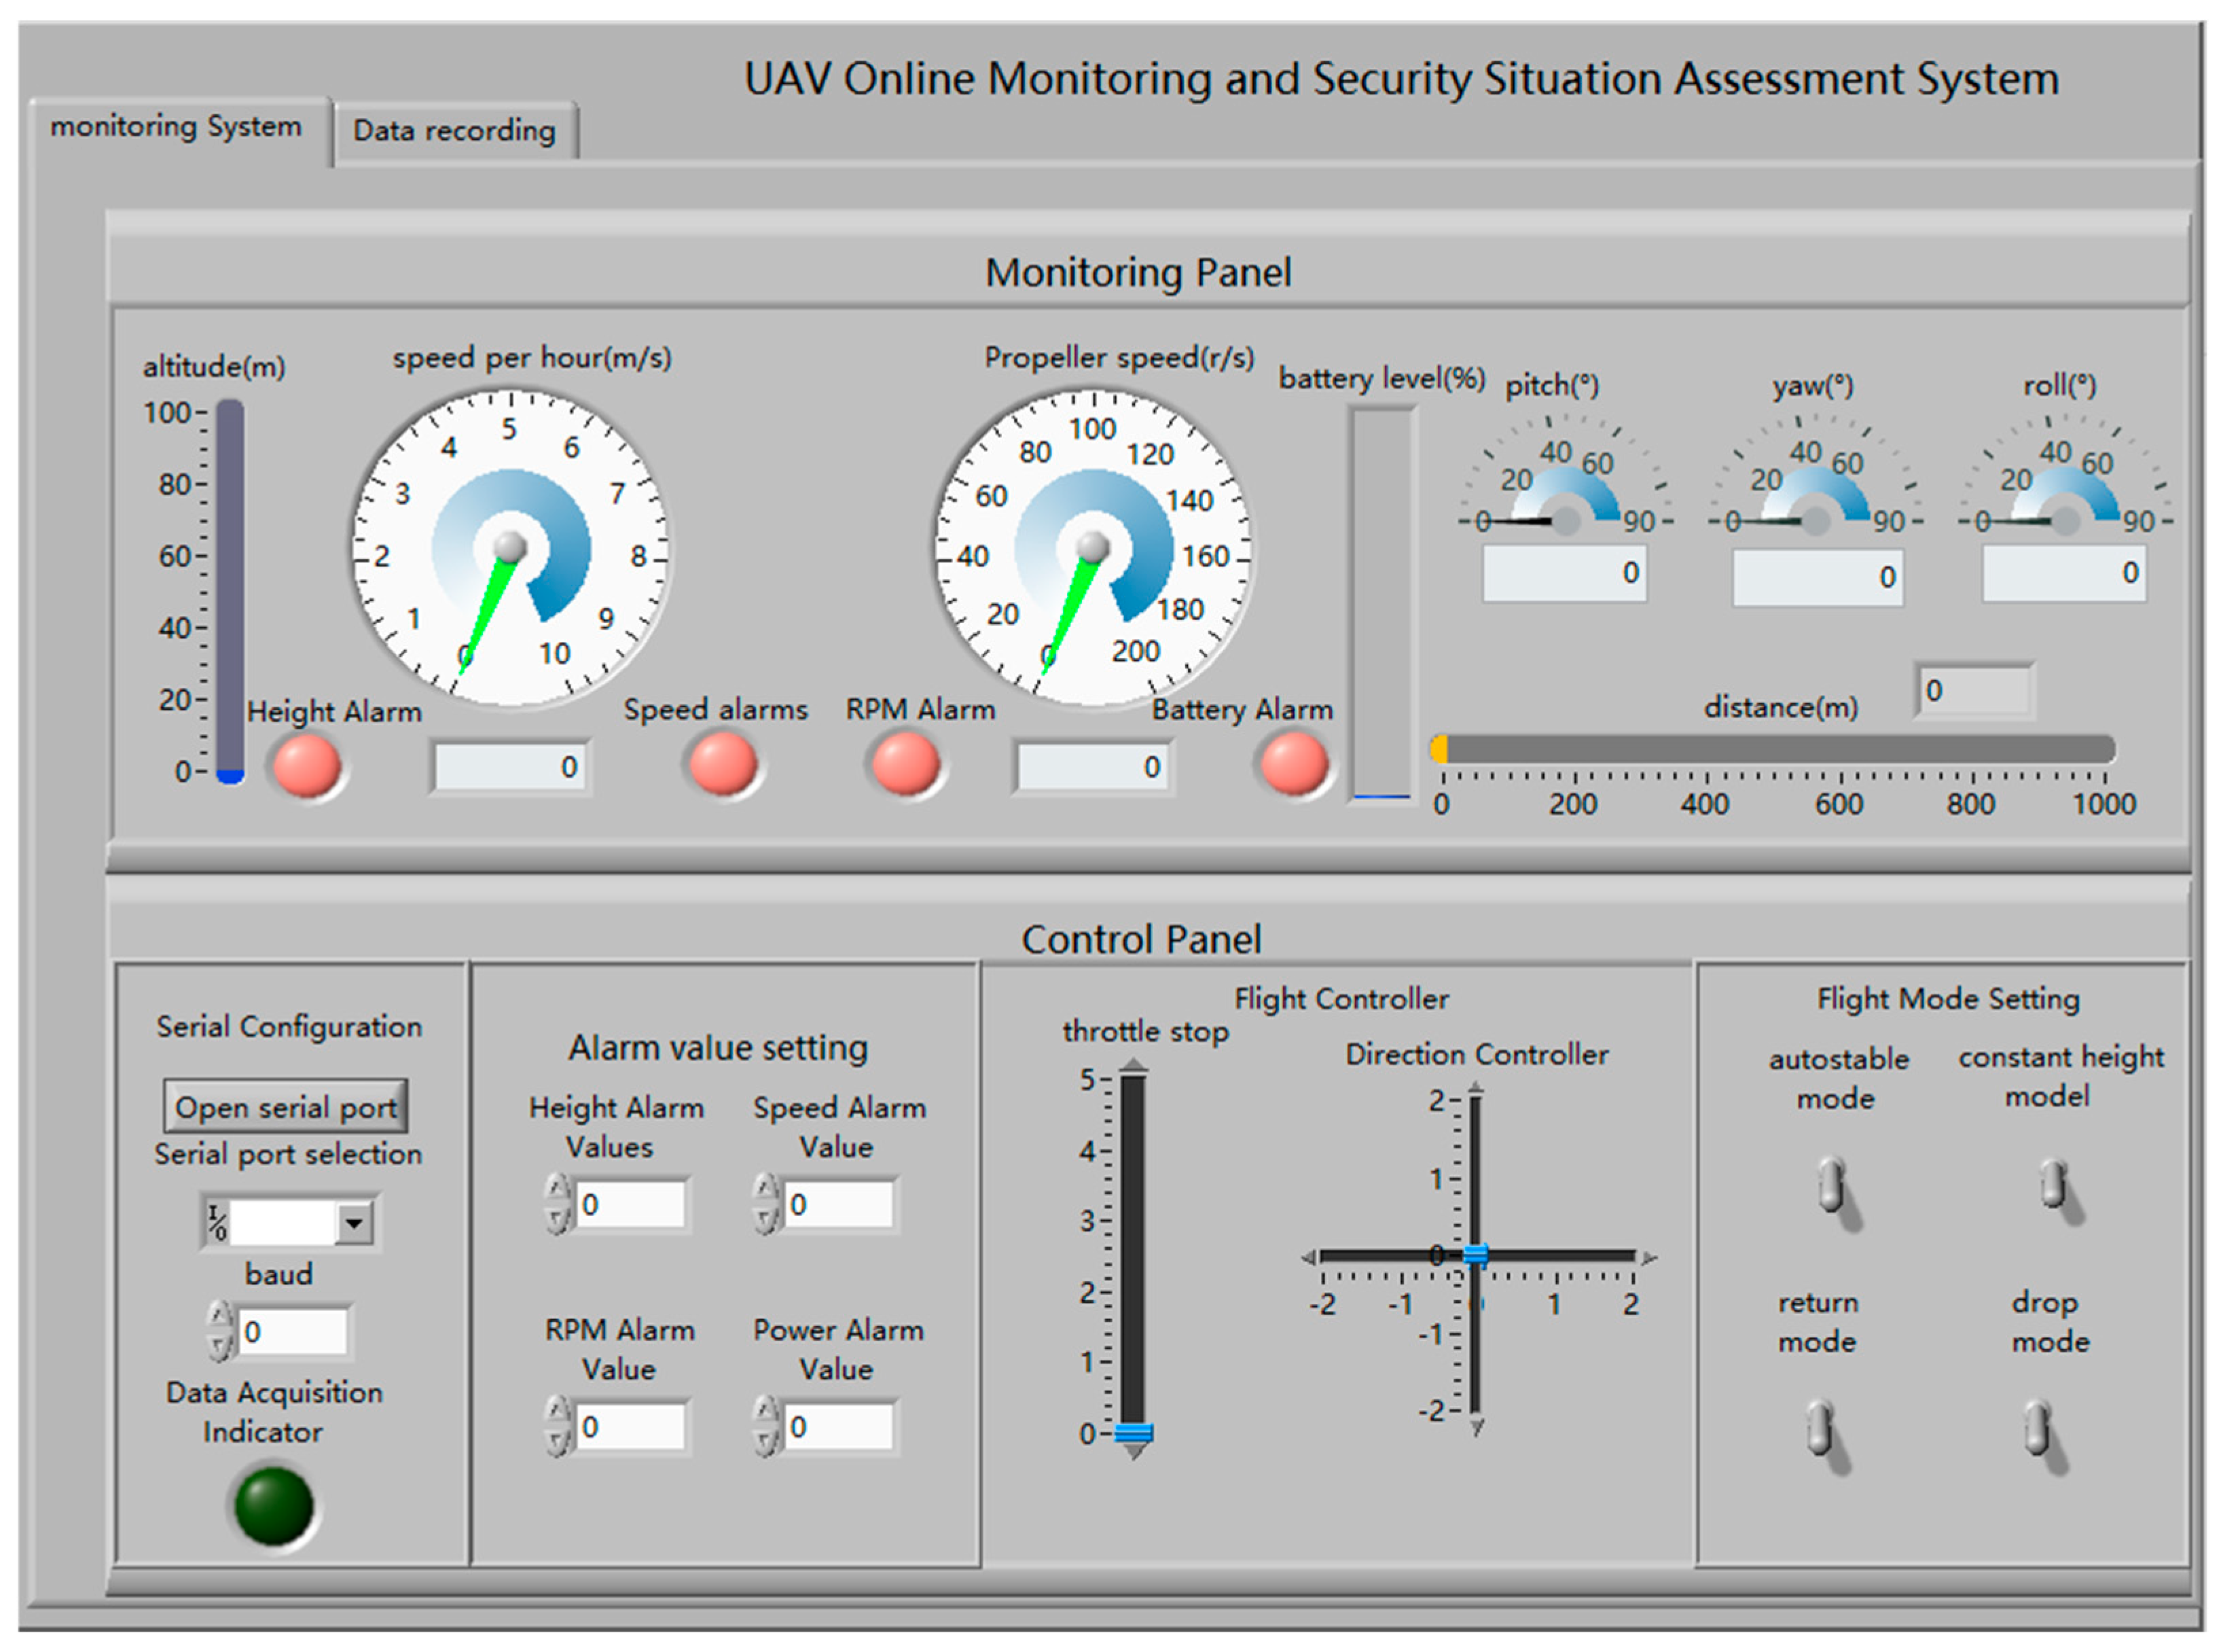The width and height of the screenshot is (2223, 1652).
Task: Click the RPM Alarm red LED indicator
Action: 905,765
